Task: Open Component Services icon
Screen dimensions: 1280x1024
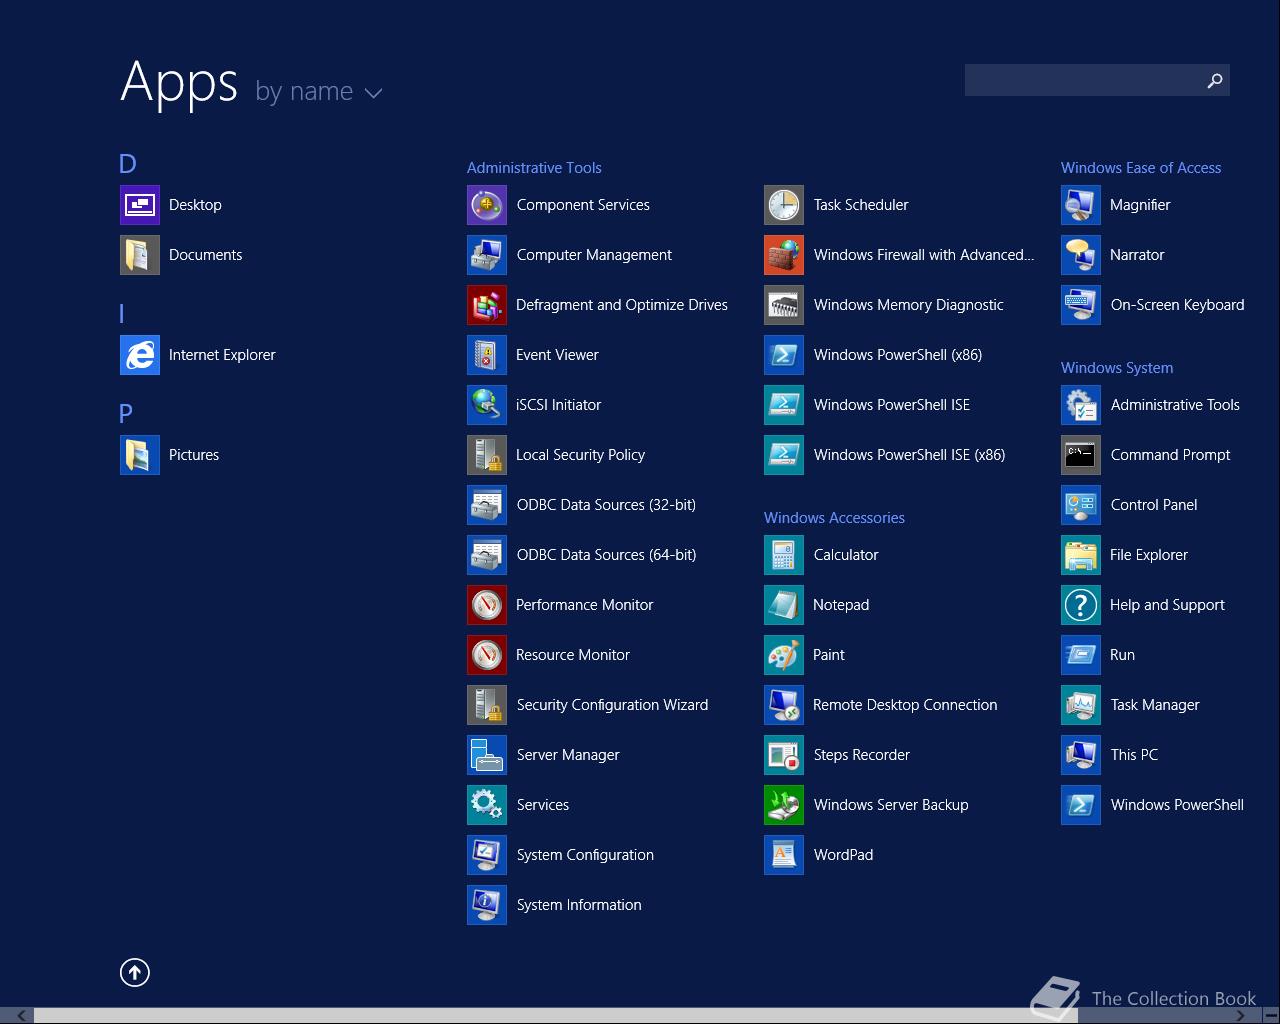Action: click(487, 205)
